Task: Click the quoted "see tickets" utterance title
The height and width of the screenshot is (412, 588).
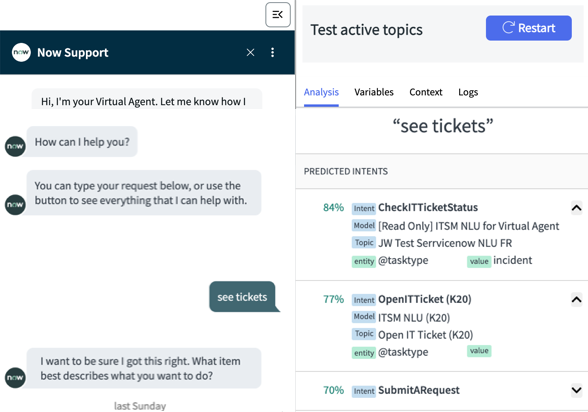Action: [442, 126]
